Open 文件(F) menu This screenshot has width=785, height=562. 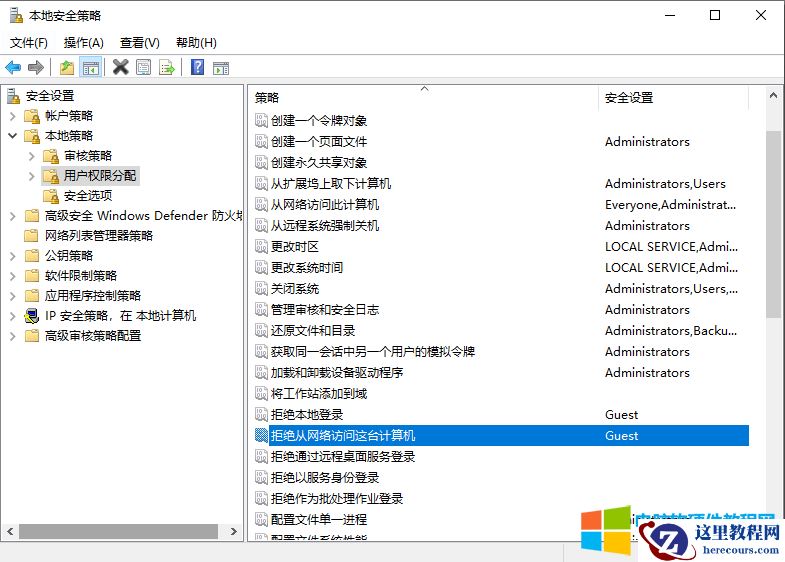click(29, 43)
